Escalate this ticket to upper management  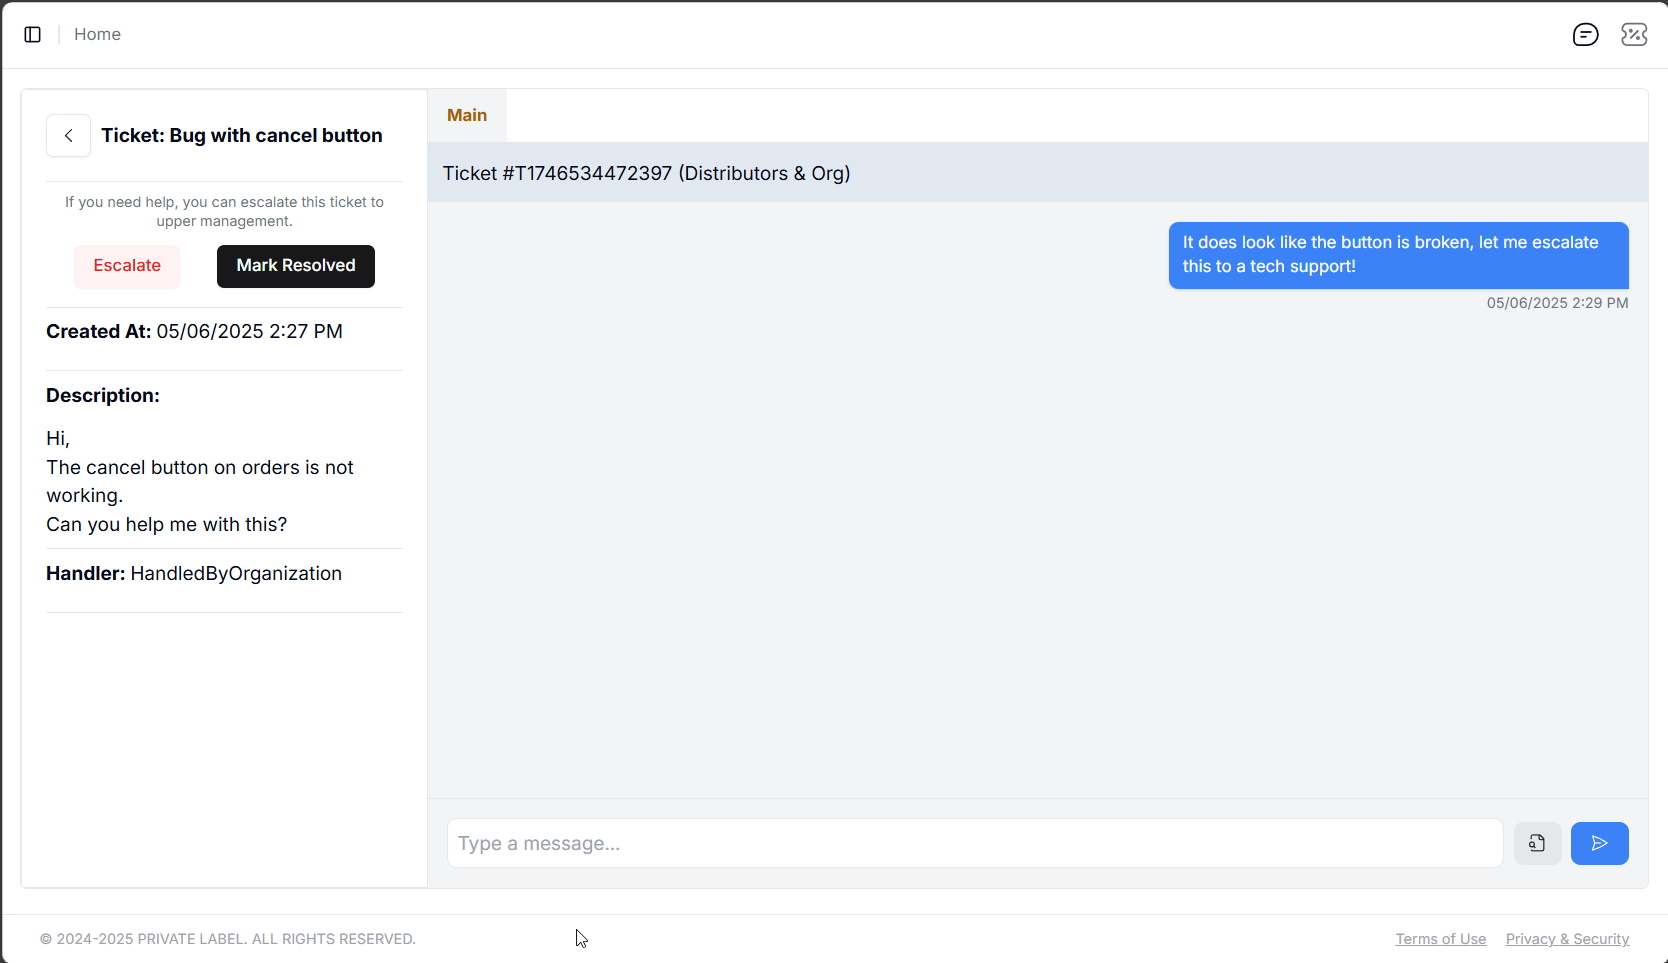pyautogui.click(x=127, y=266)
